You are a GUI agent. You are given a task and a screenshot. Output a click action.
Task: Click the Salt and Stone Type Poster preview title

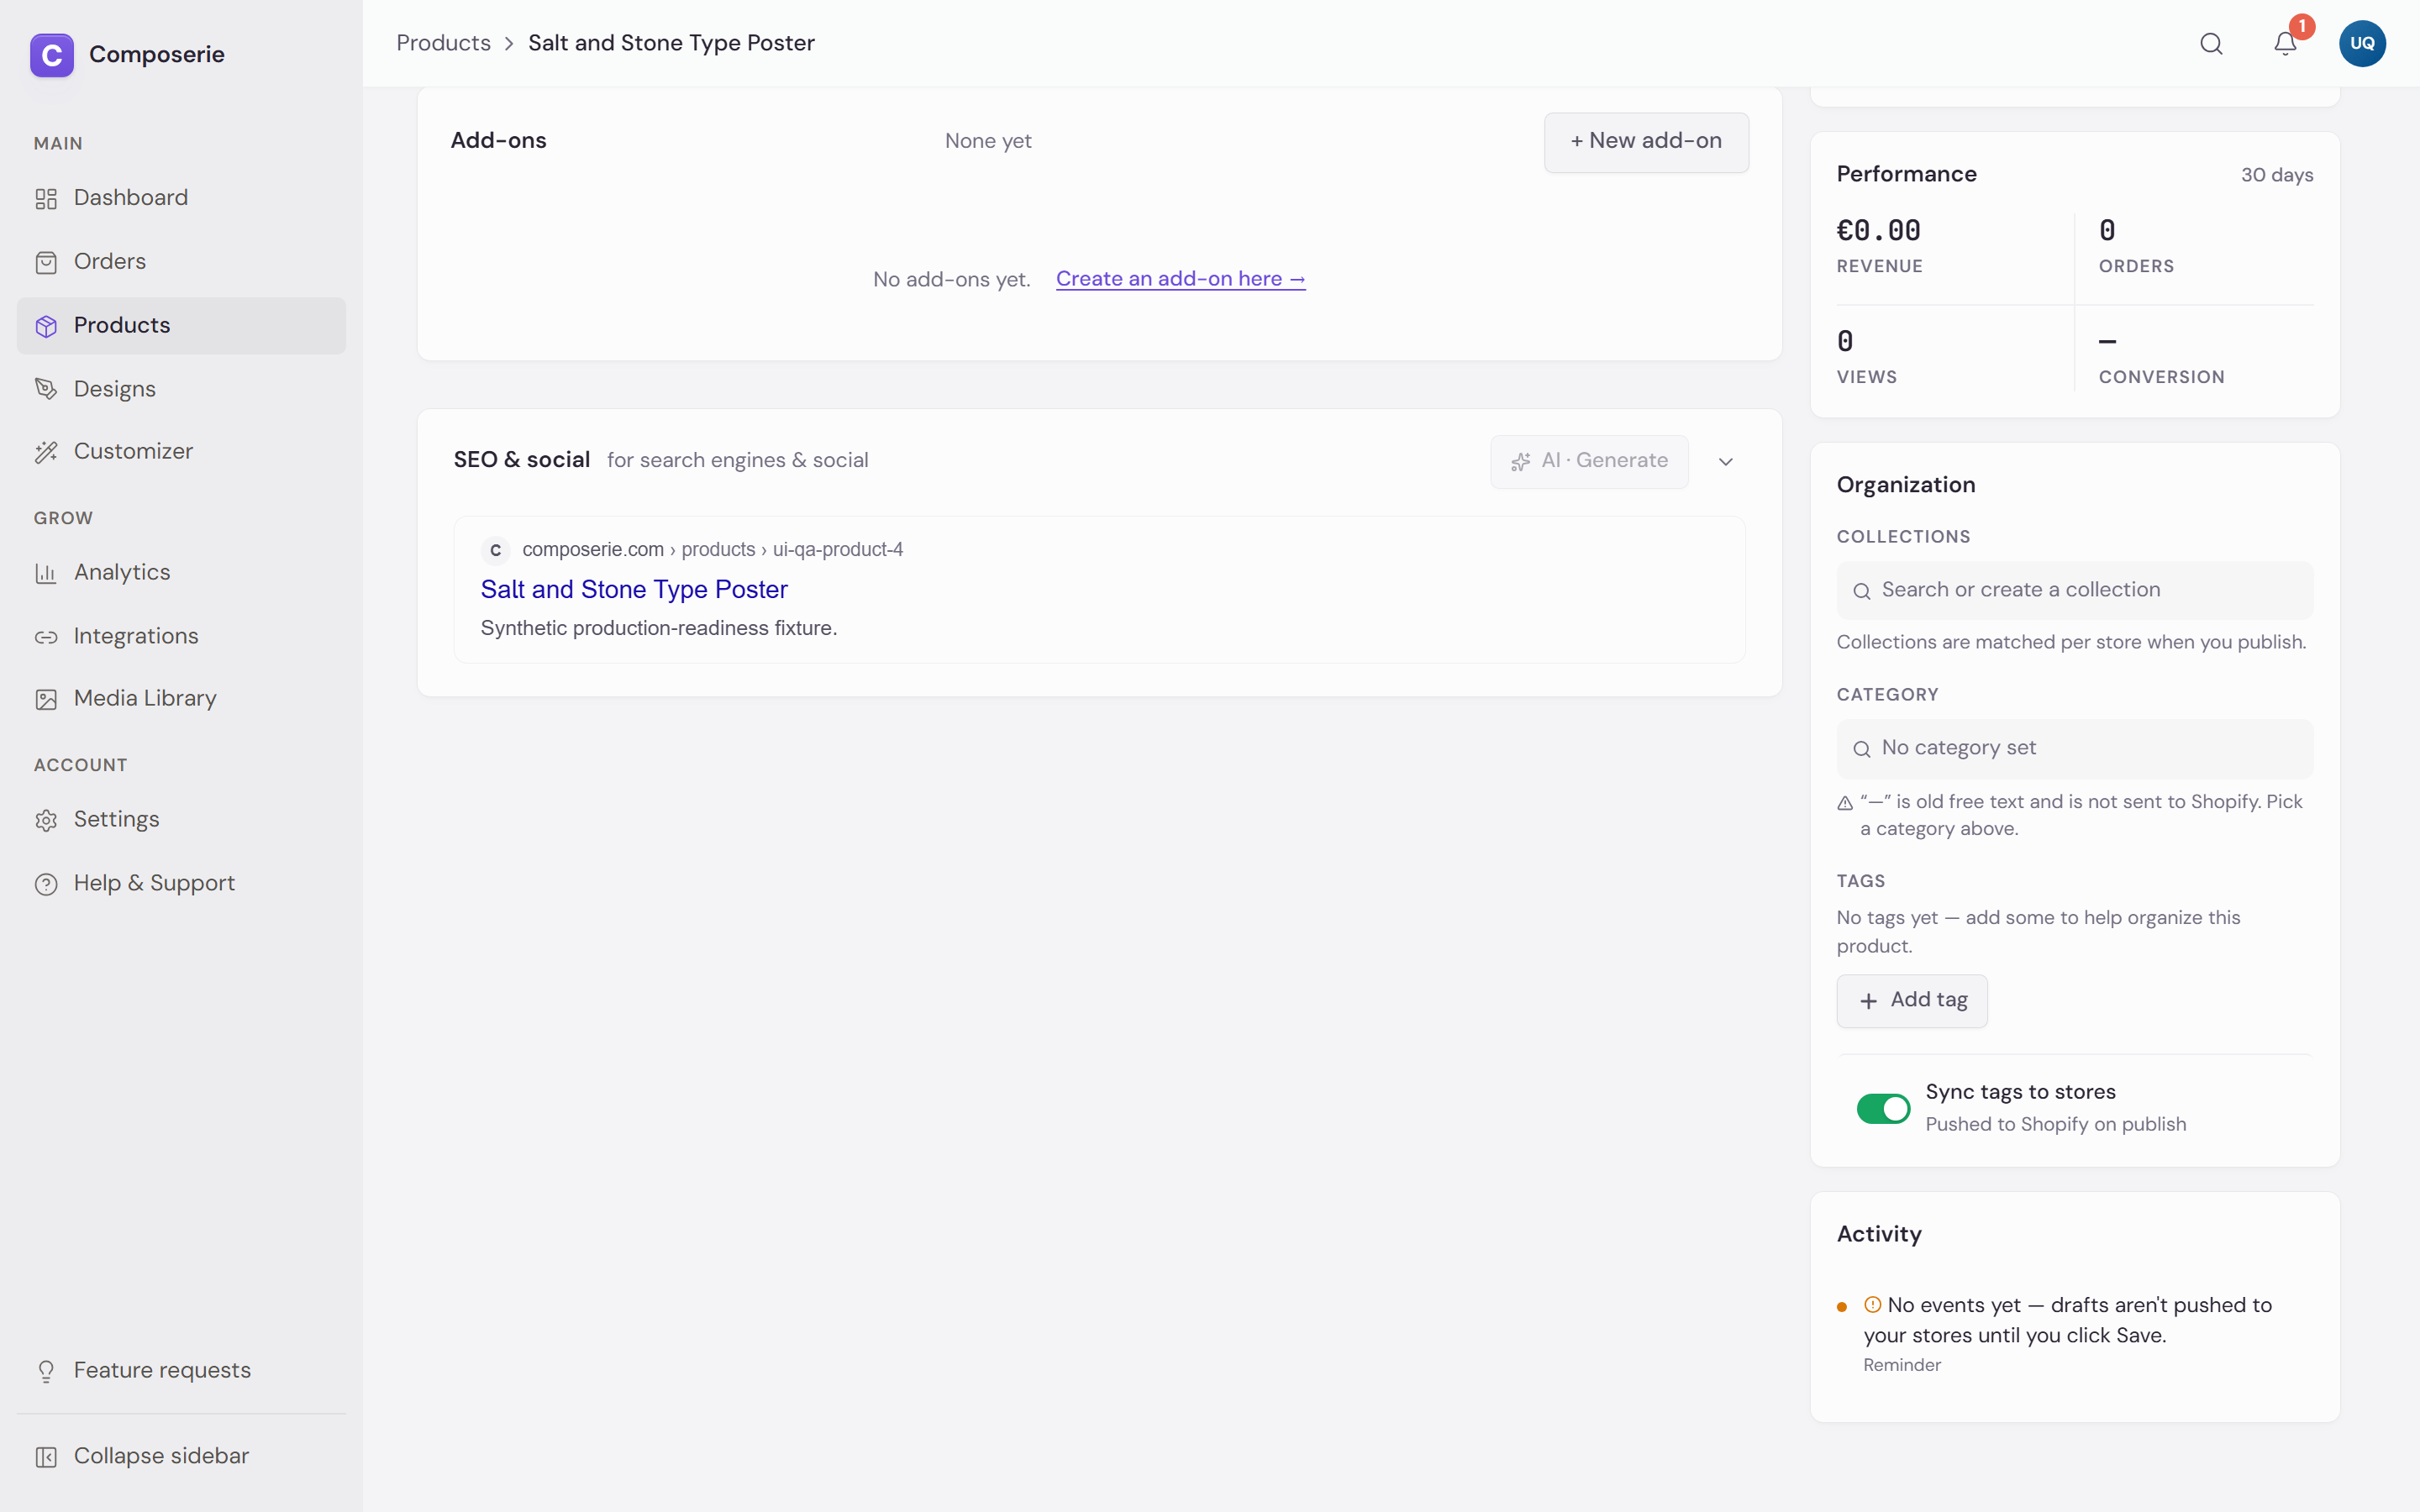click(634, 590)
